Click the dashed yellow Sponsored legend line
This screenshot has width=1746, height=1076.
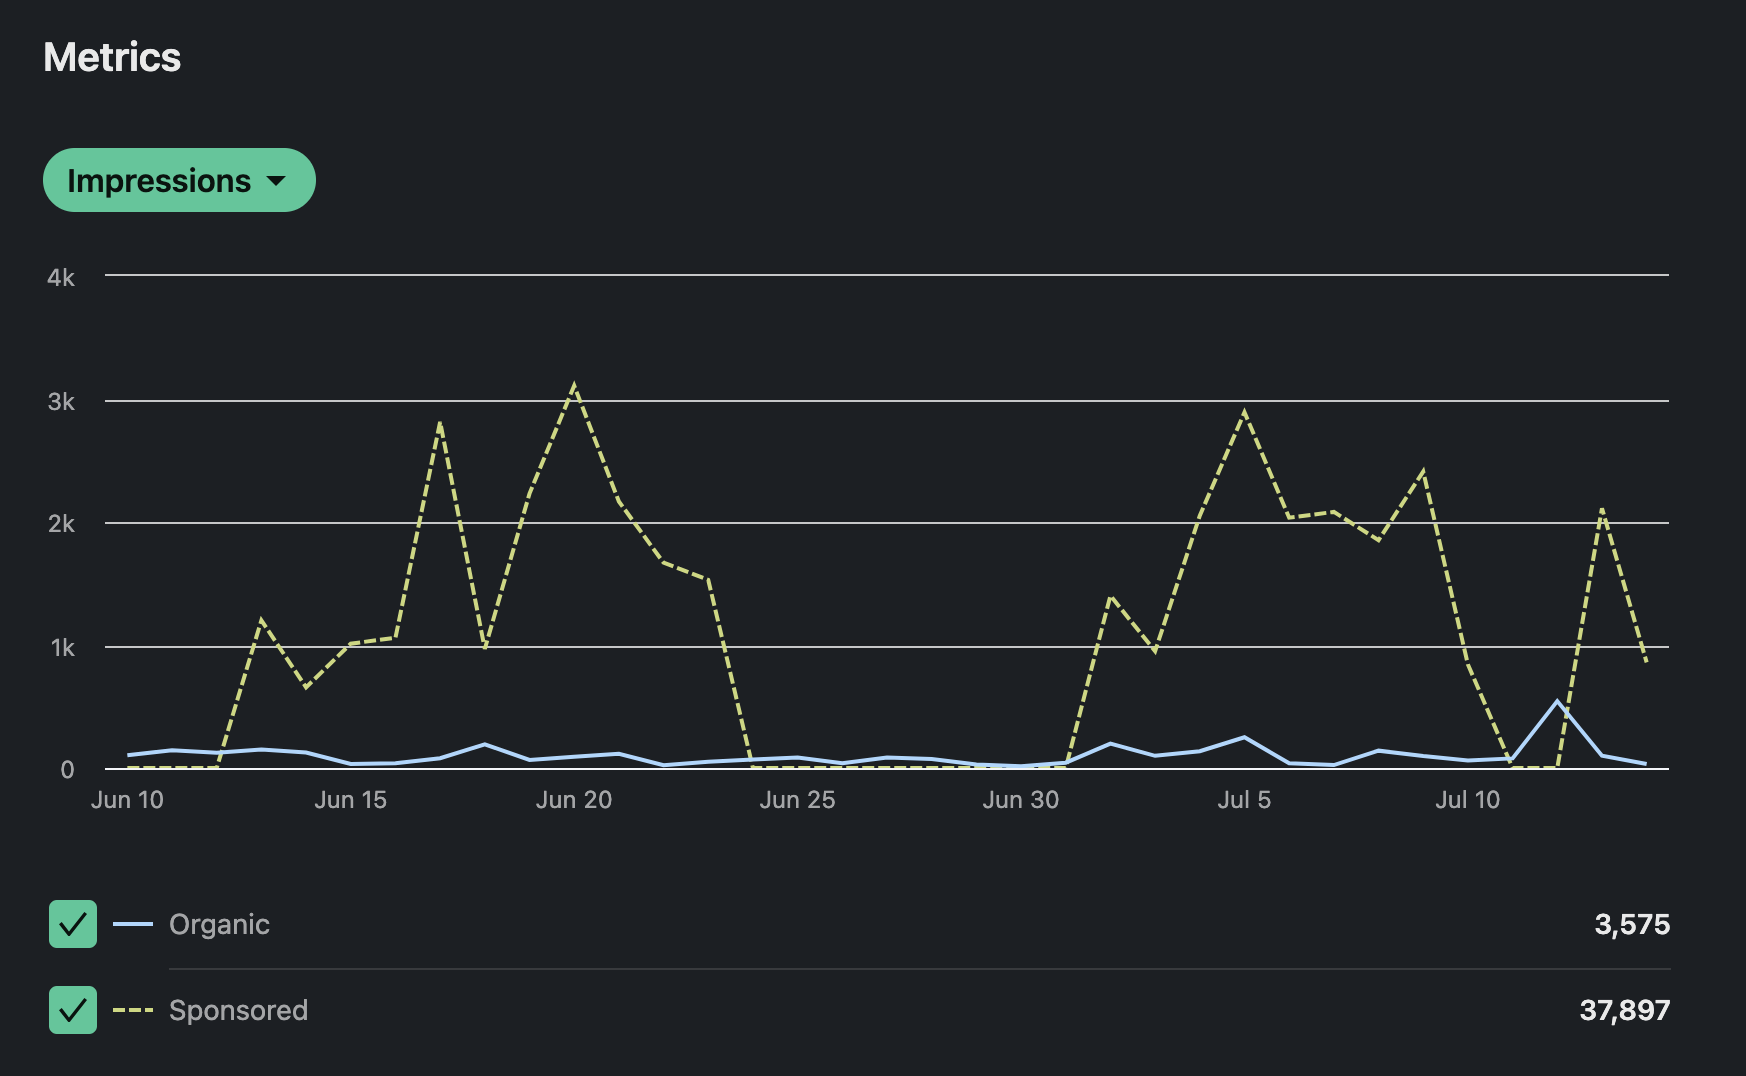click(133, 1010)
